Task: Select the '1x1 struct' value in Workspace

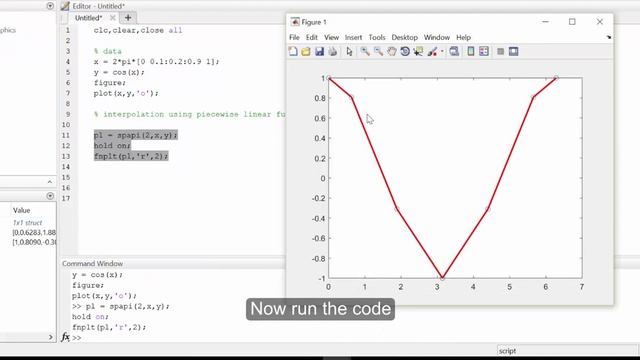Action: 27,223
